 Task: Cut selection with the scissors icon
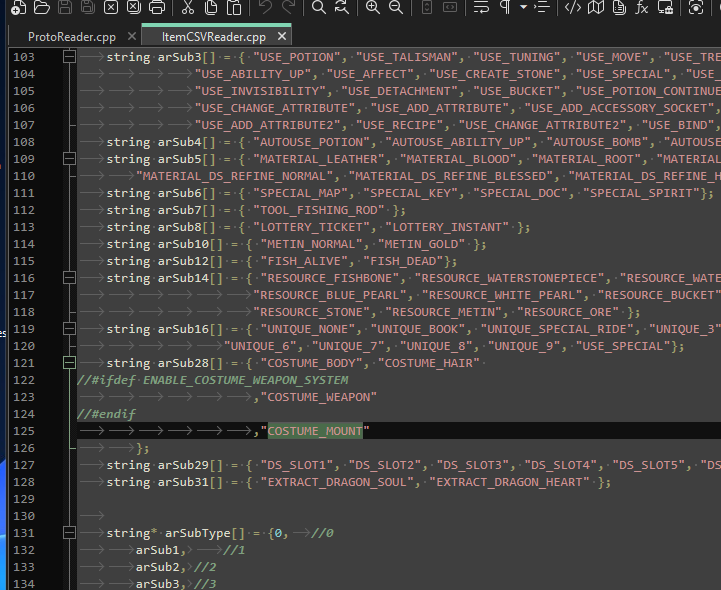(188, 7)
